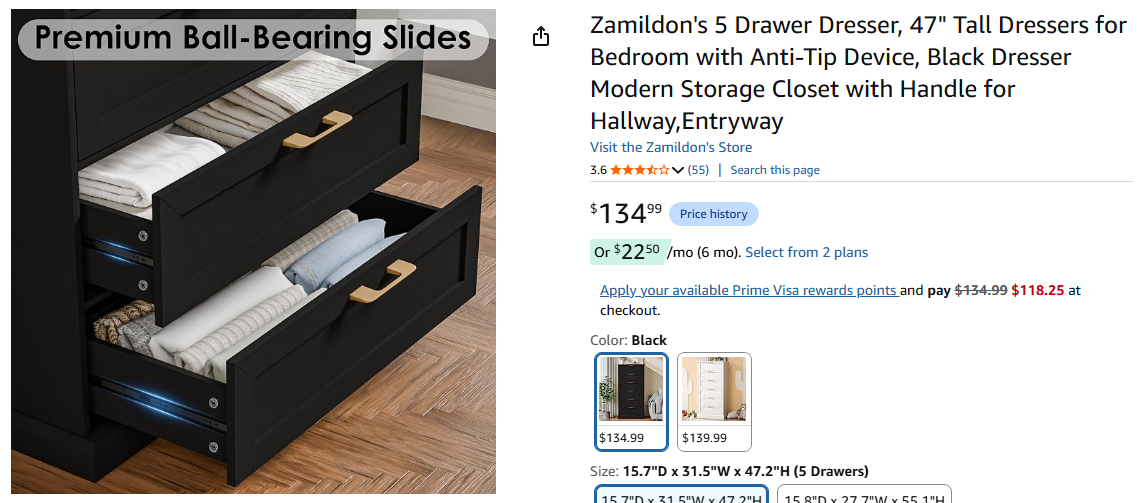The height and width of the screenshot is (503, 1140).
Task: Open the star rating breakdown chevron
Action: tap(678, 170)
